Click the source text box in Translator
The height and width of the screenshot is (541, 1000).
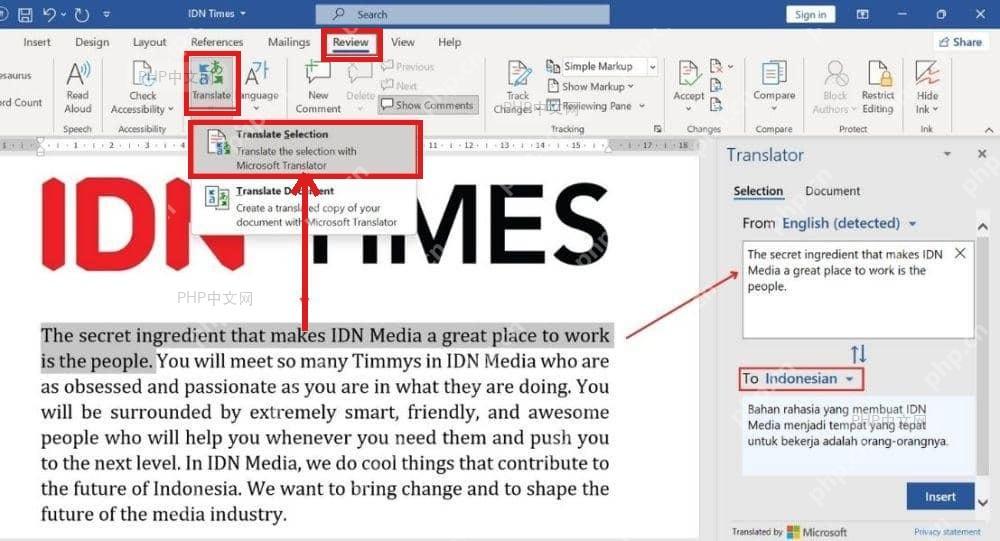tap(858, 290)
